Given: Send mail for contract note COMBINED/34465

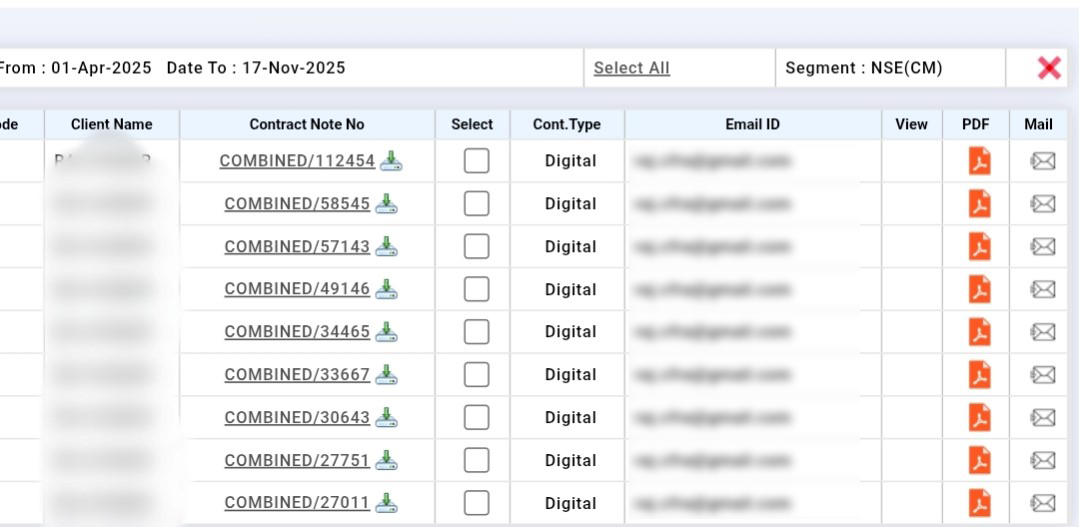Looking at the screenshot, I should 1042,332.
